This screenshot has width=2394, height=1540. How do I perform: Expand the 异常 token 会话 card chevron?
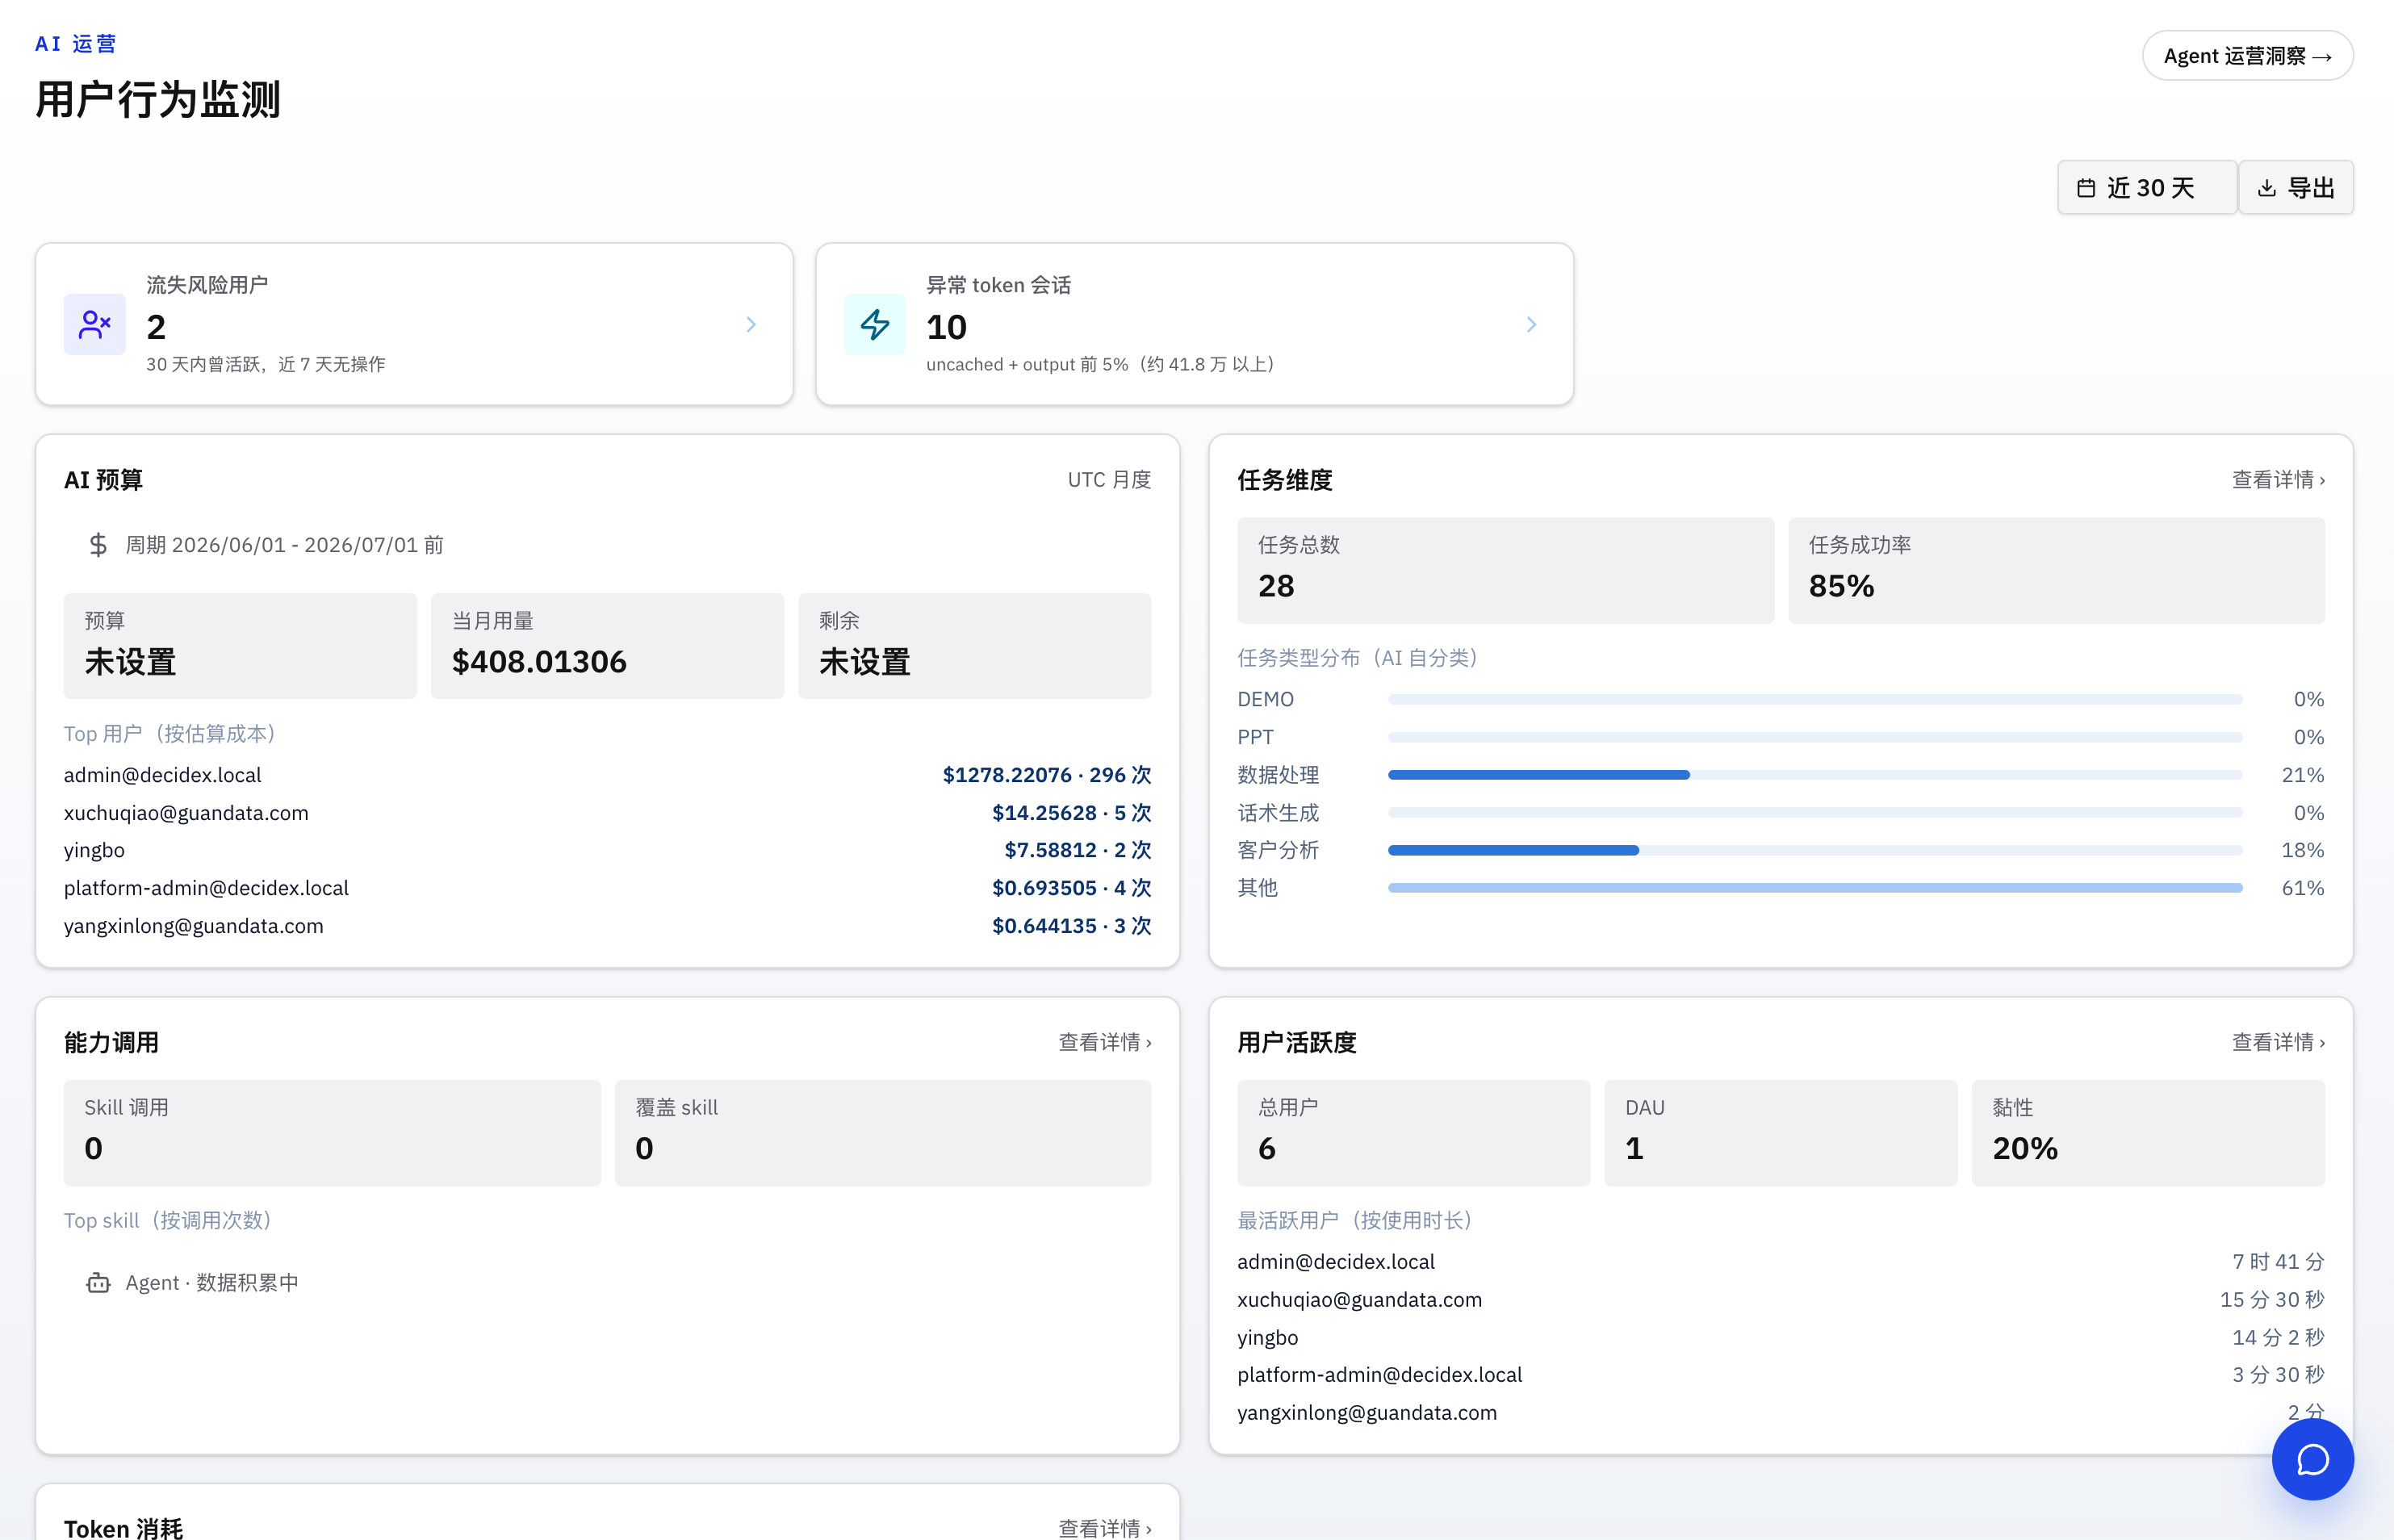coord(1531,324)
